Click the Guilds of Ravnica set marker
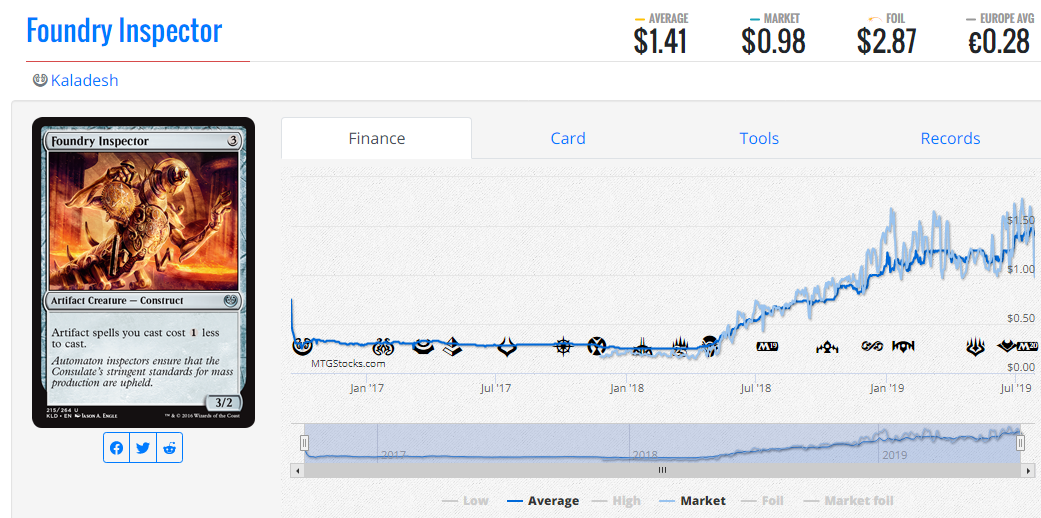The height and width of the screenshot is (518, 1041). click(x=827, y=346)
